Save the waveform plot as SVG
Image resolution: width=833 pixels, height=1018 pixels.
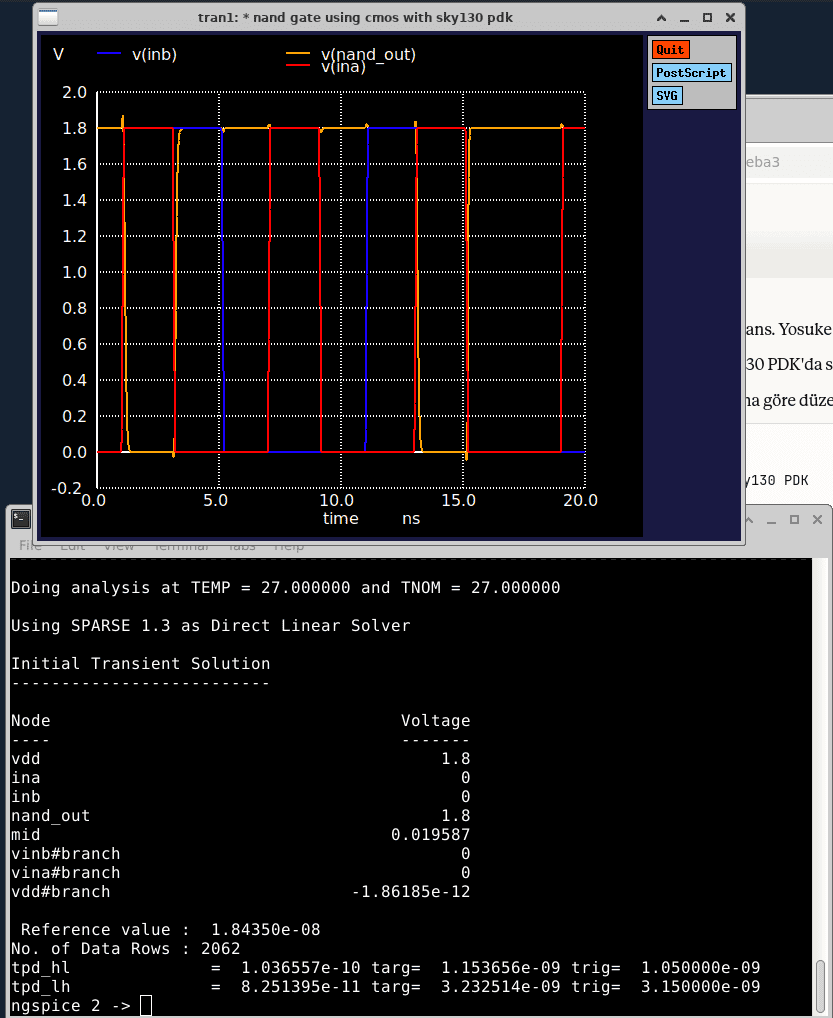pos(666,96)
